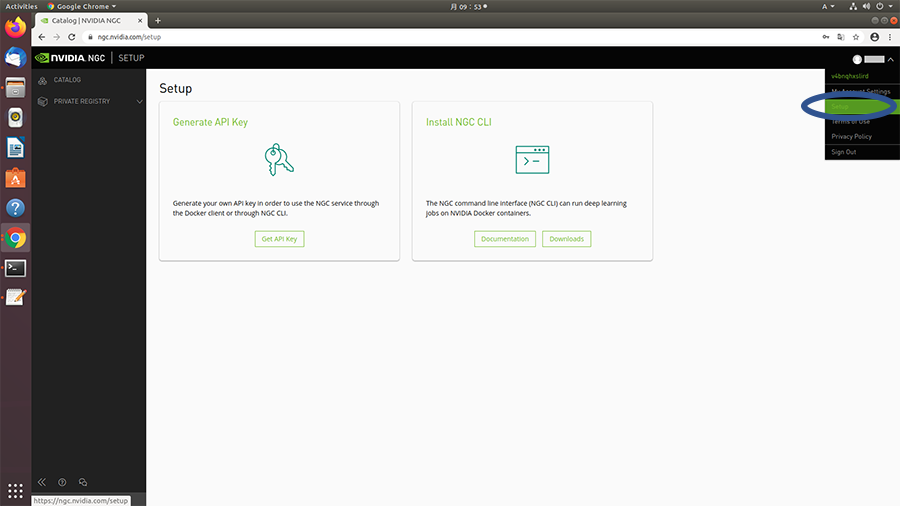Collapse sidebar with double-chevron icon
The height and width of the screenshot is (506, 900).
[42, 482]
